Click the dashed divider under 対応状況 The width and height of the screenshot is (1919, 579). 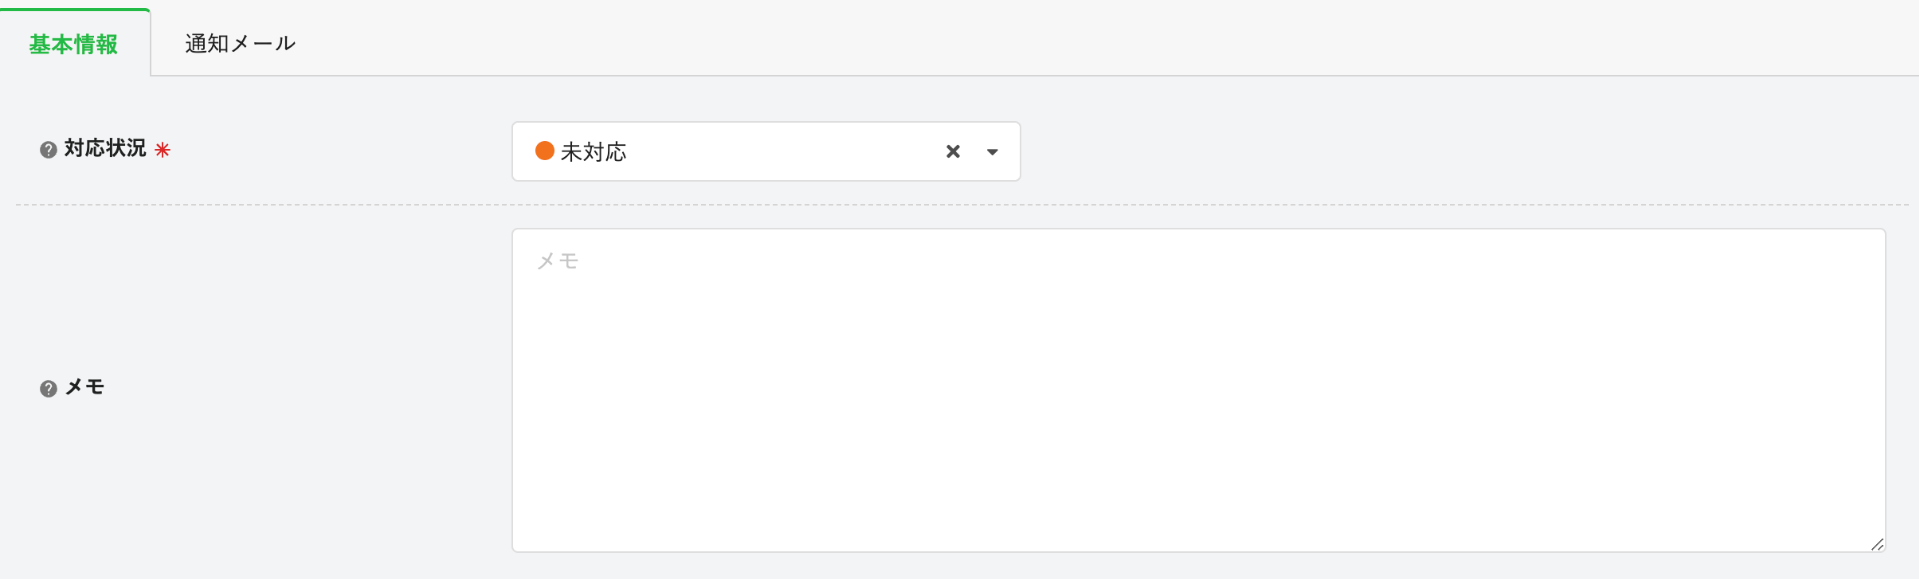click(x=960, y=205)
